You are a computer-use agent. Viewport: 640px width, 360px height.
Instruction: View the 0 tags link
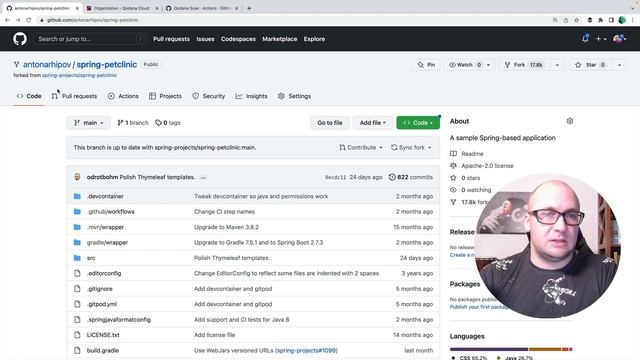click(168, 122)
